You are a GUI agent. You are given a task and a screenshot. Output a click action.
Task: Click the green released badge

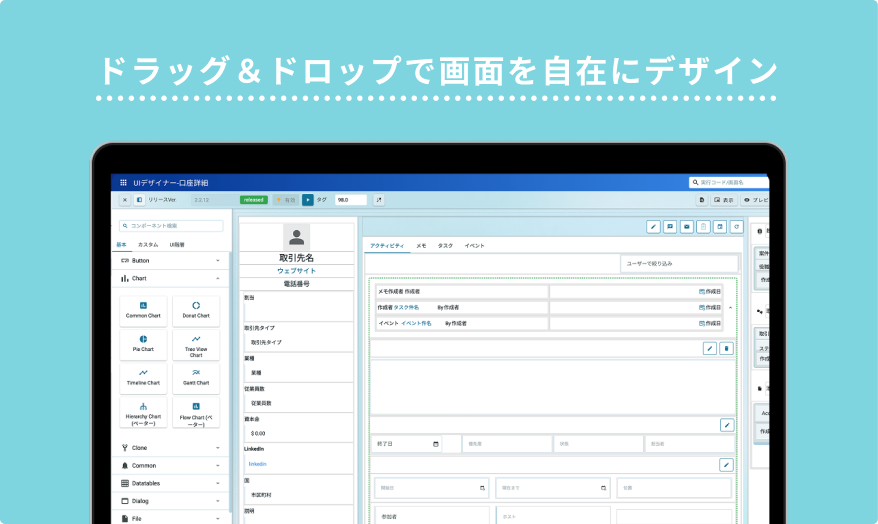(x=254, y=200)
